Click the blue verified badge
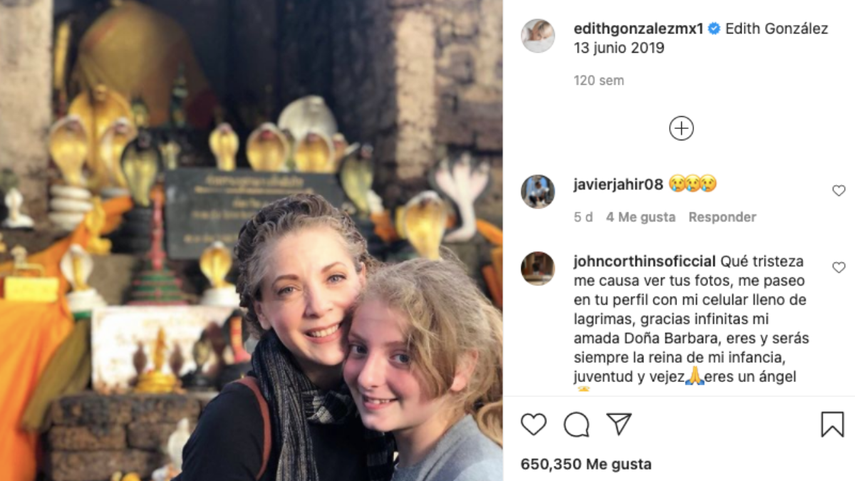 (714, 29)
